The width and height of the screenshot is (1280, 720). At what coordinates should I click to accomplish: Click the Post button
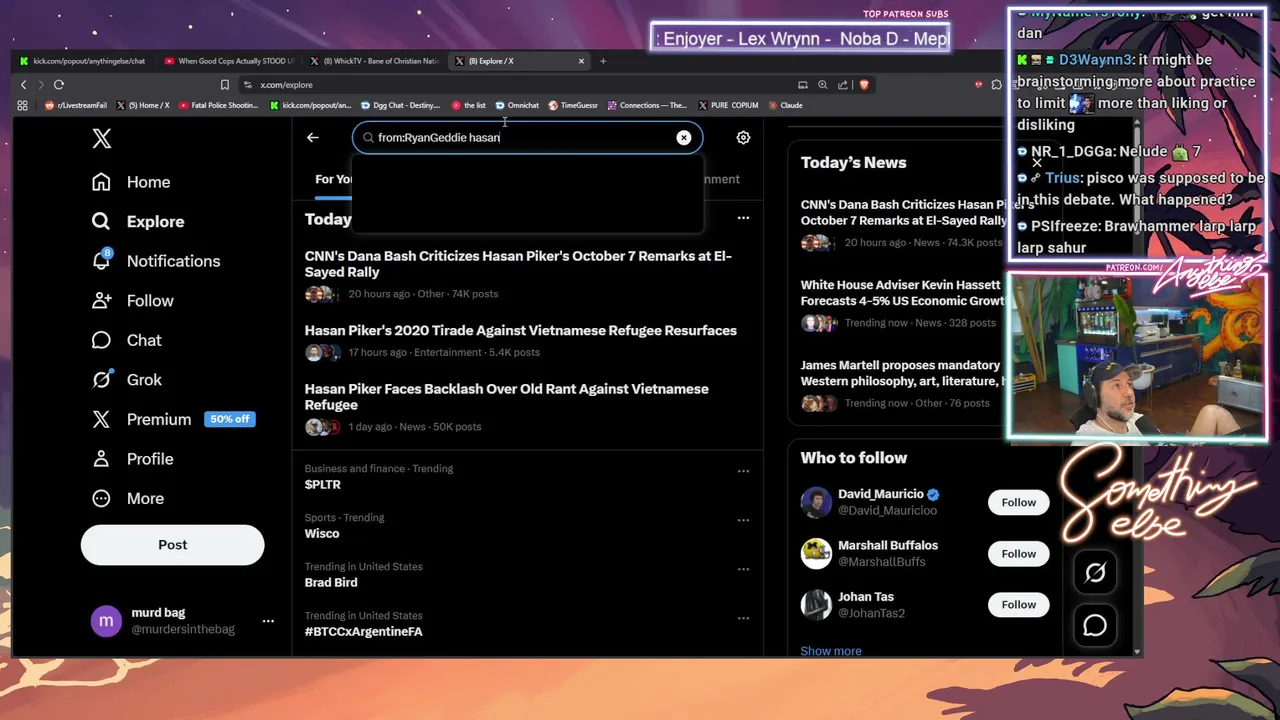tap(172, 545)
